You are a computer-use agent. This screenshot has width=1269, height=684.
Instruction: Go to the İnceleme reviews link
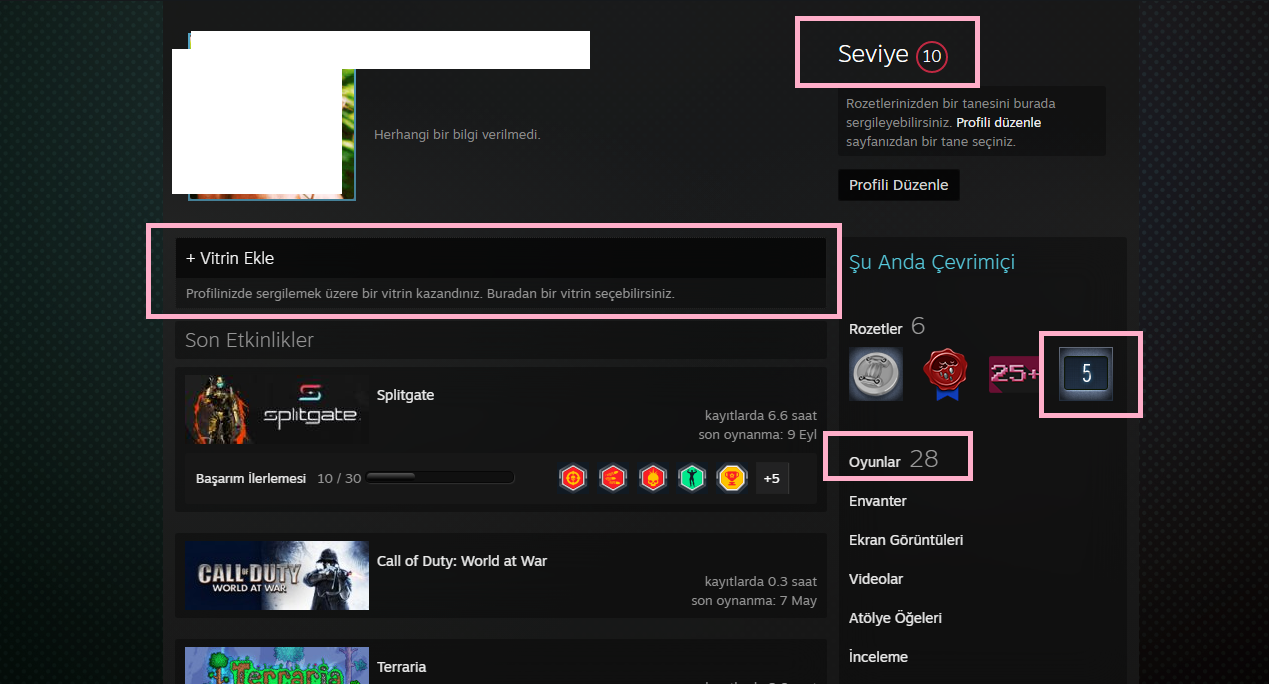tap(878, 657)
